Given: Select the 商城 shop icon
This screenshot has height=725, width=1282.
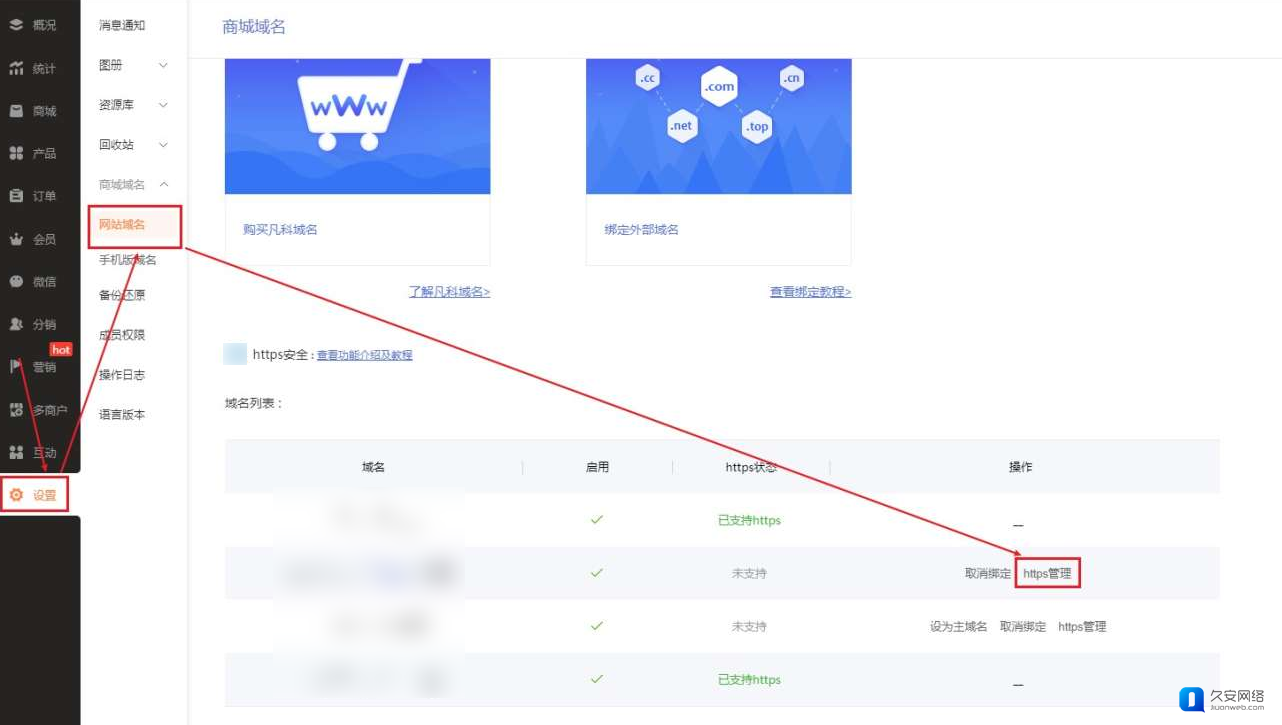Looking at the screenshot, I should point(16,111).
